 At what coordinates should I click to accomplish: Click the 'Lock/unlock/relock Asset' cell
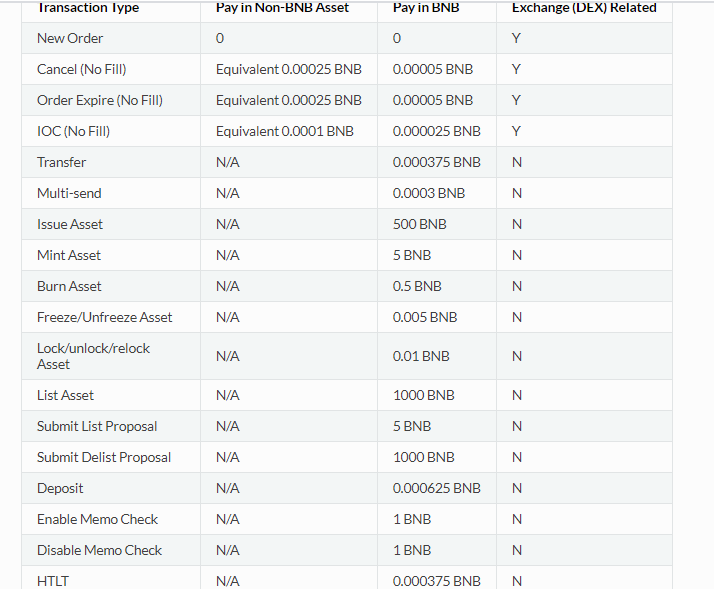pyautogui.click(x=93, y=356)
